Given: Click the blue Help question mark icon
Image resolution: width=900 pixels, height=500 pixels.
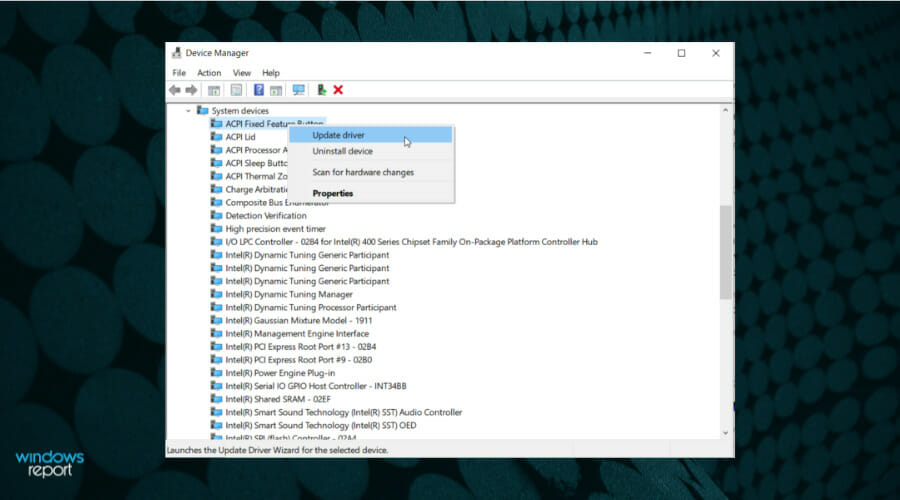Looking at the screenshot, I should click(x=259, y=90).
